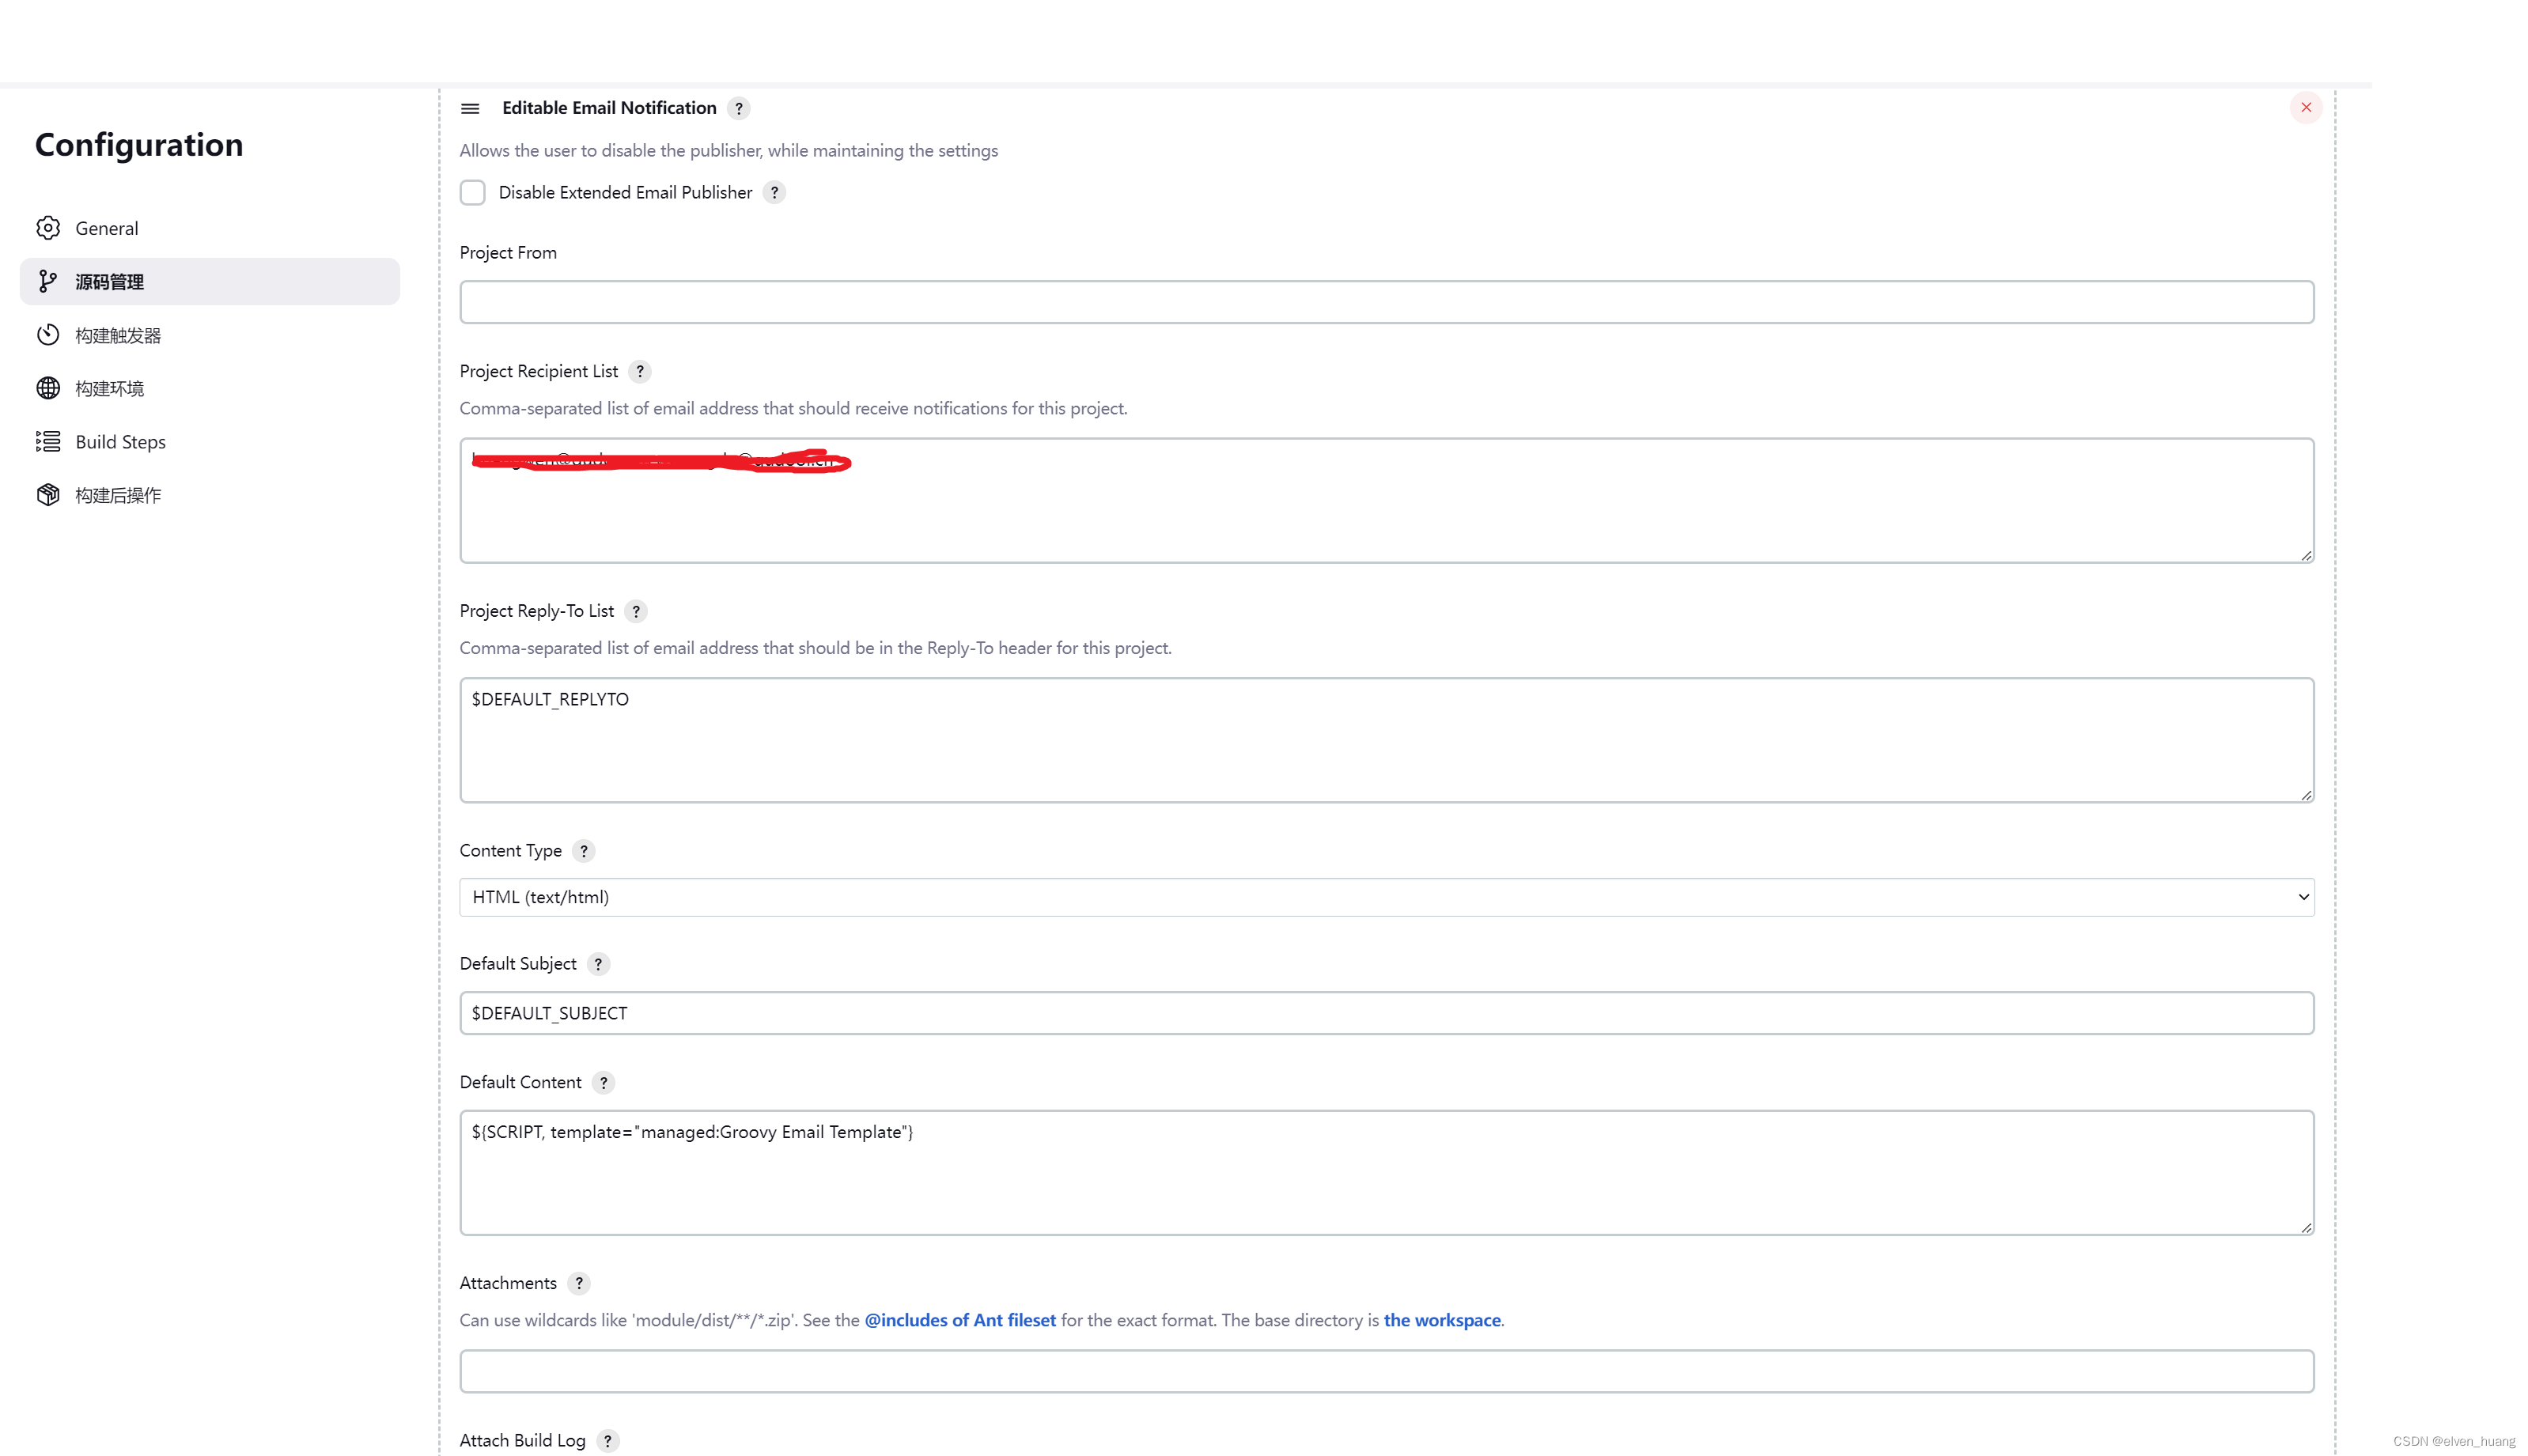This screenshot has width=2528, height=1456.
Task: Open the @includes of Ant fileset link
Action: point(959,1320)
